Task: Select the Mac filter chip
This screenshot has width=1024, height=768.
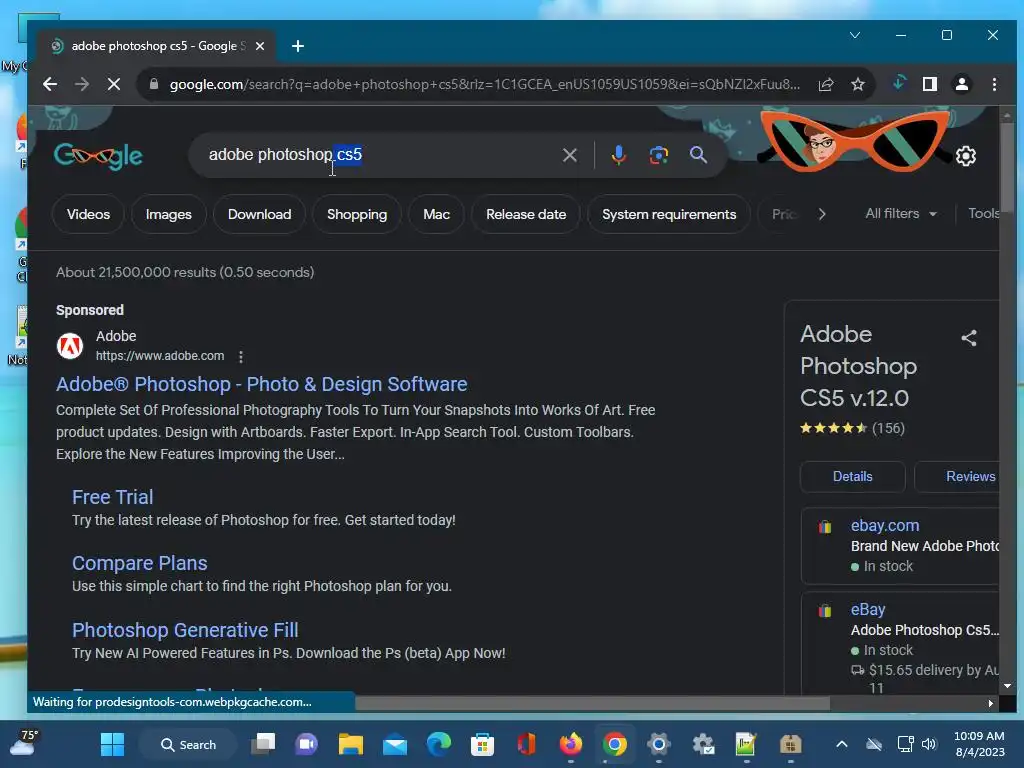Action: pyautogui.click(x=436, y=214)
